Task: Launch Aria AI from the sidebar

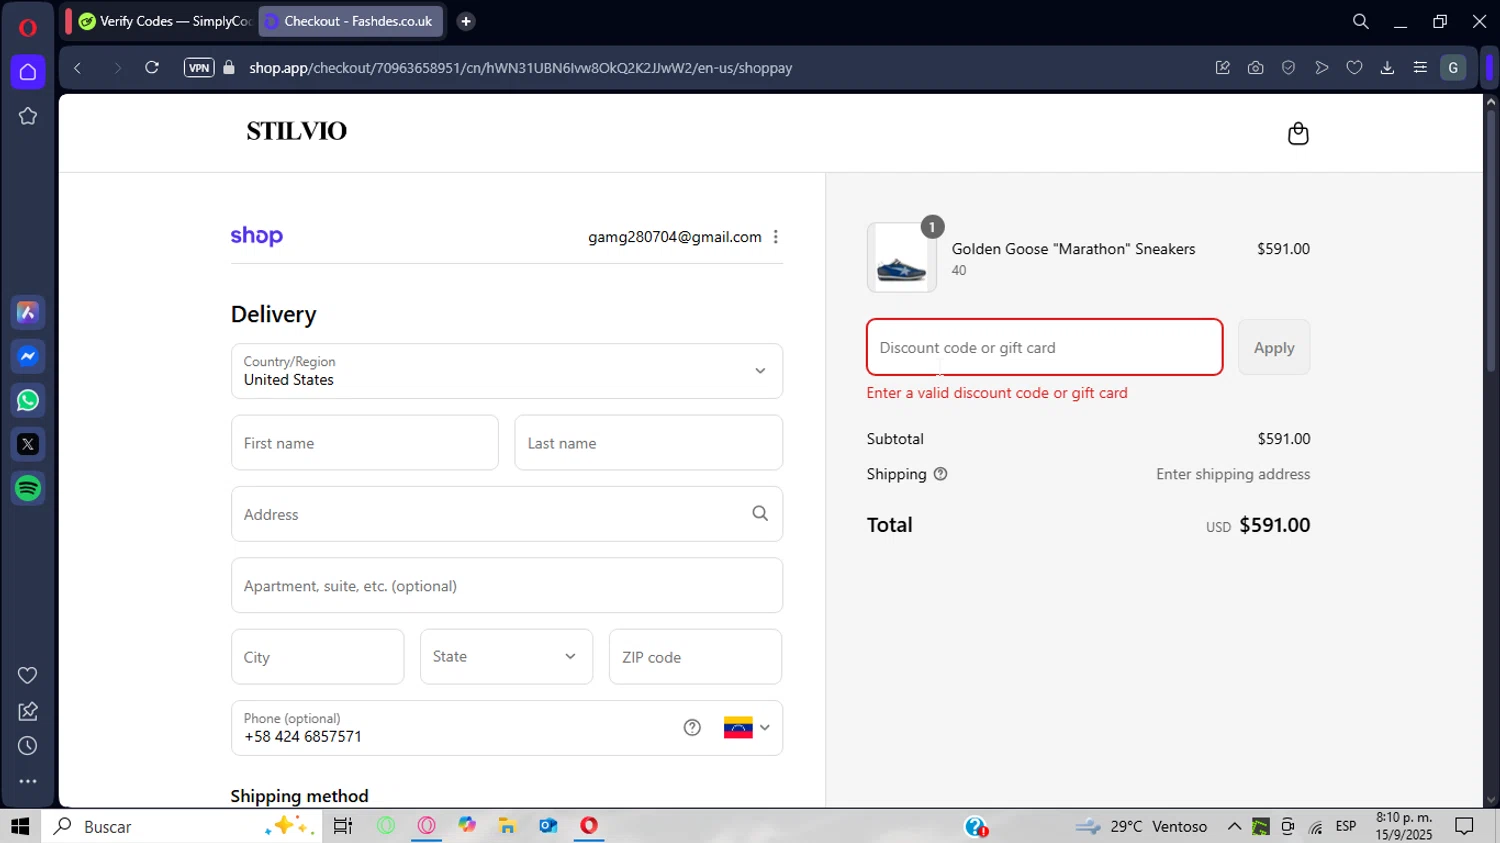Action: (x=28, y=313)
